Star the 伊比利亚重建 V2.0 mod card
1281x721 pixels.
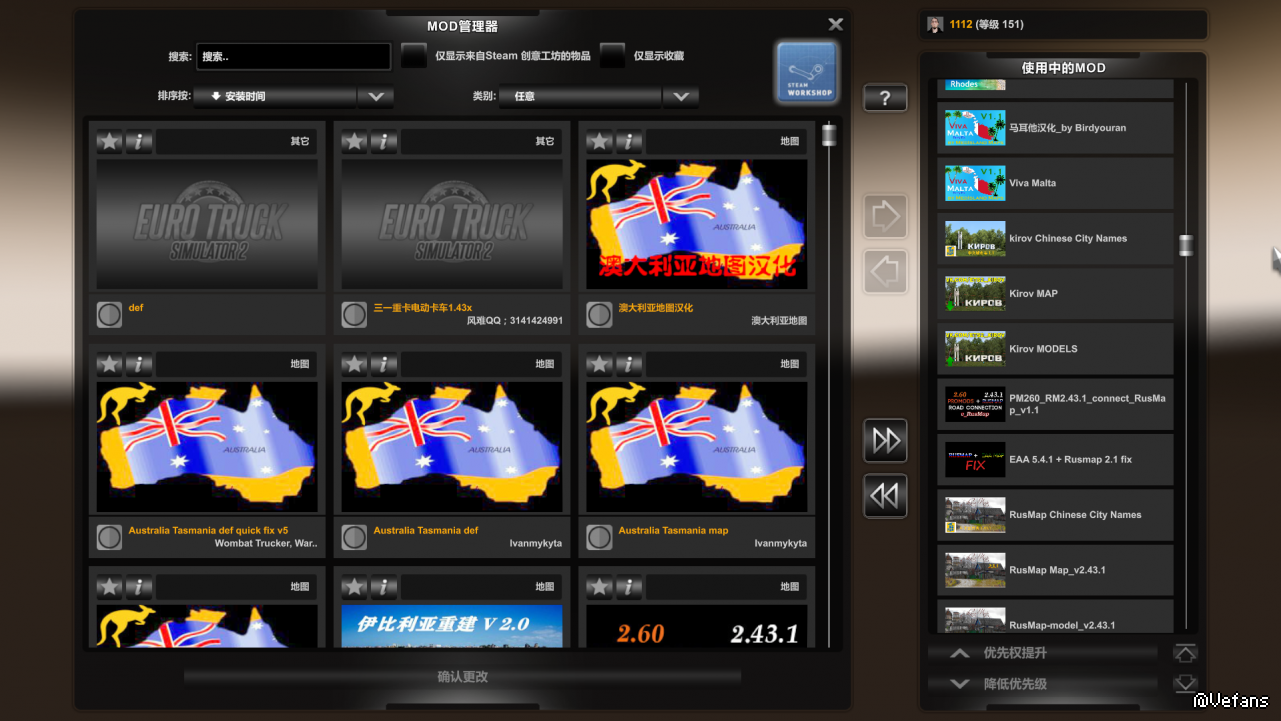tap(355, 587)
